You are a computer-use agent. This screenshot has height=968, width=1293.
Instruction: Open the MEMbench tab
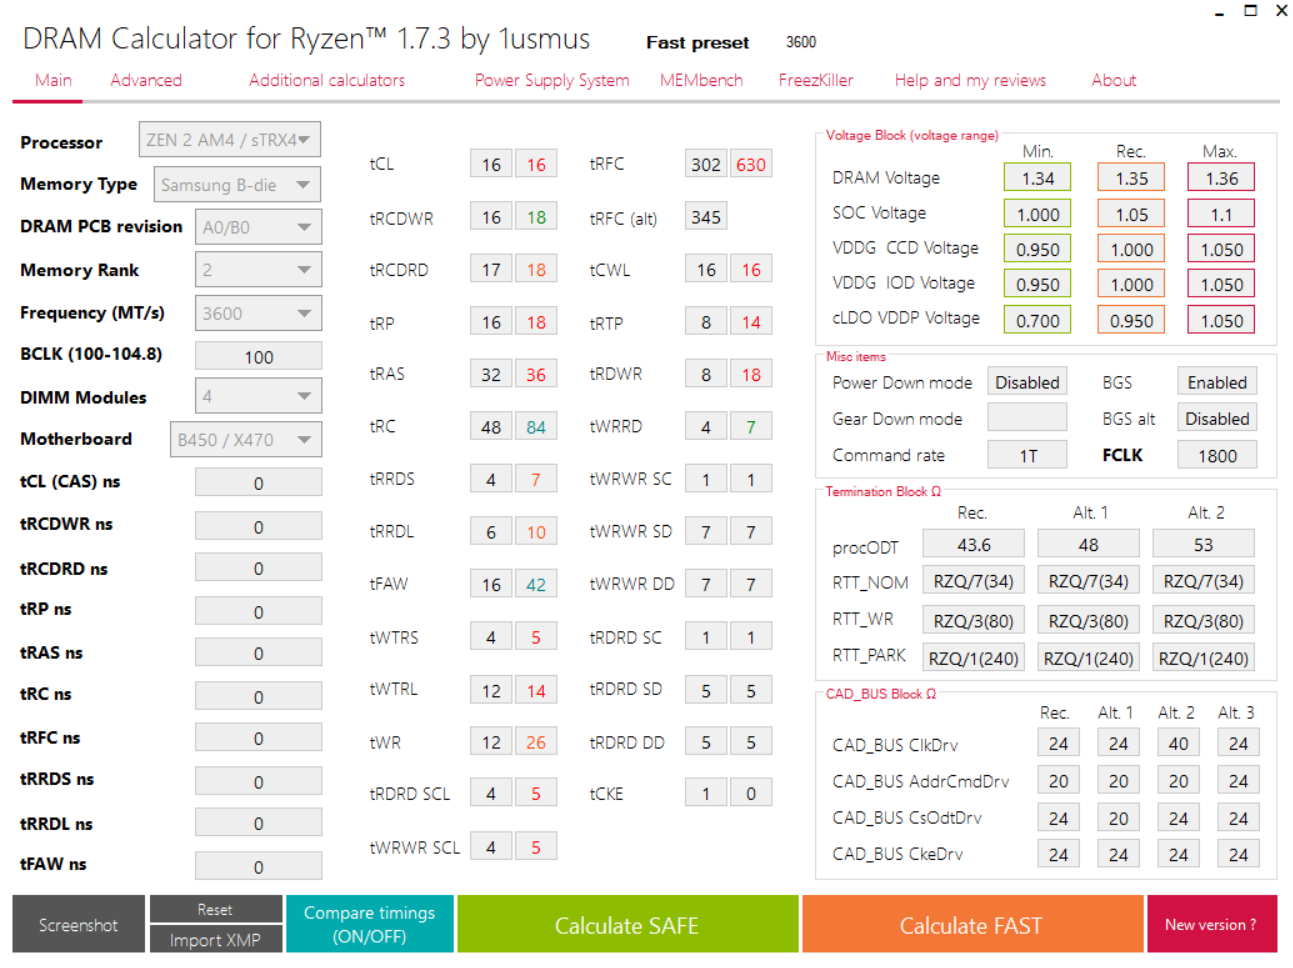pos(701,80)
